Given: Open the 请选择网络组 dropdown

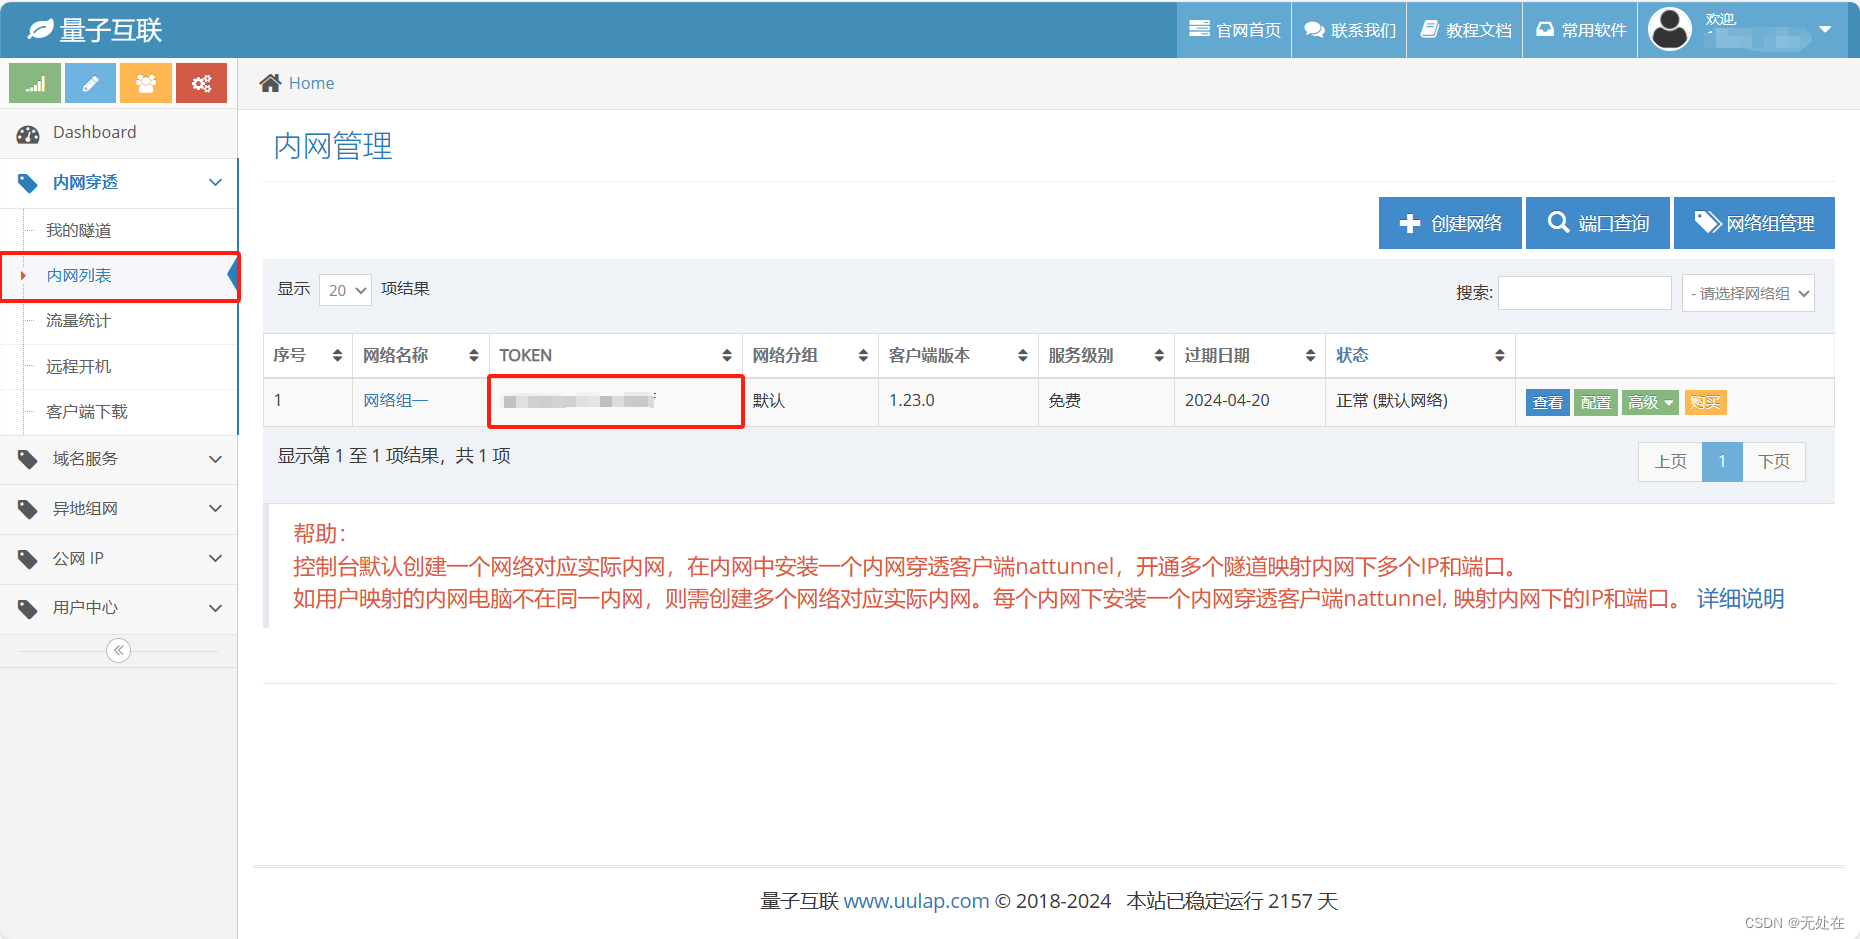Looking at the screenshot, I should 1748,293.
